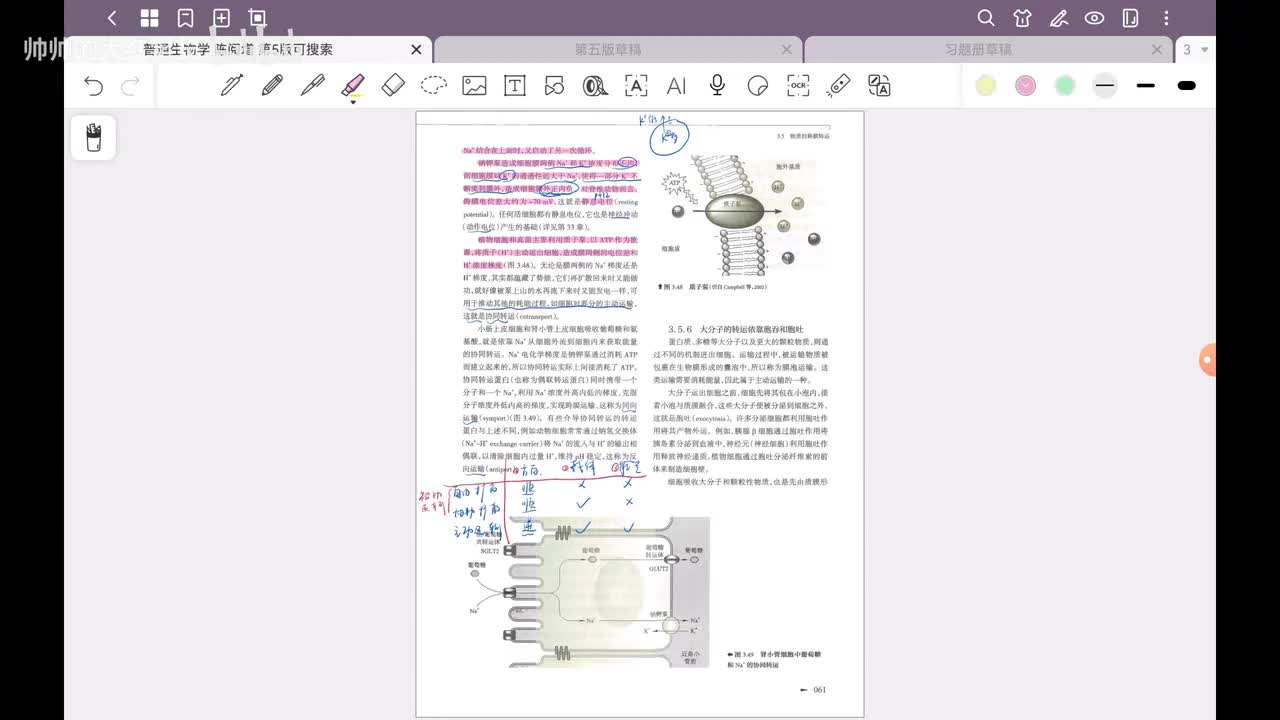The height and width of the screenshot is (720, 1280).
Task: Choose the thinnest stroke width
Action: point(1105,86)
